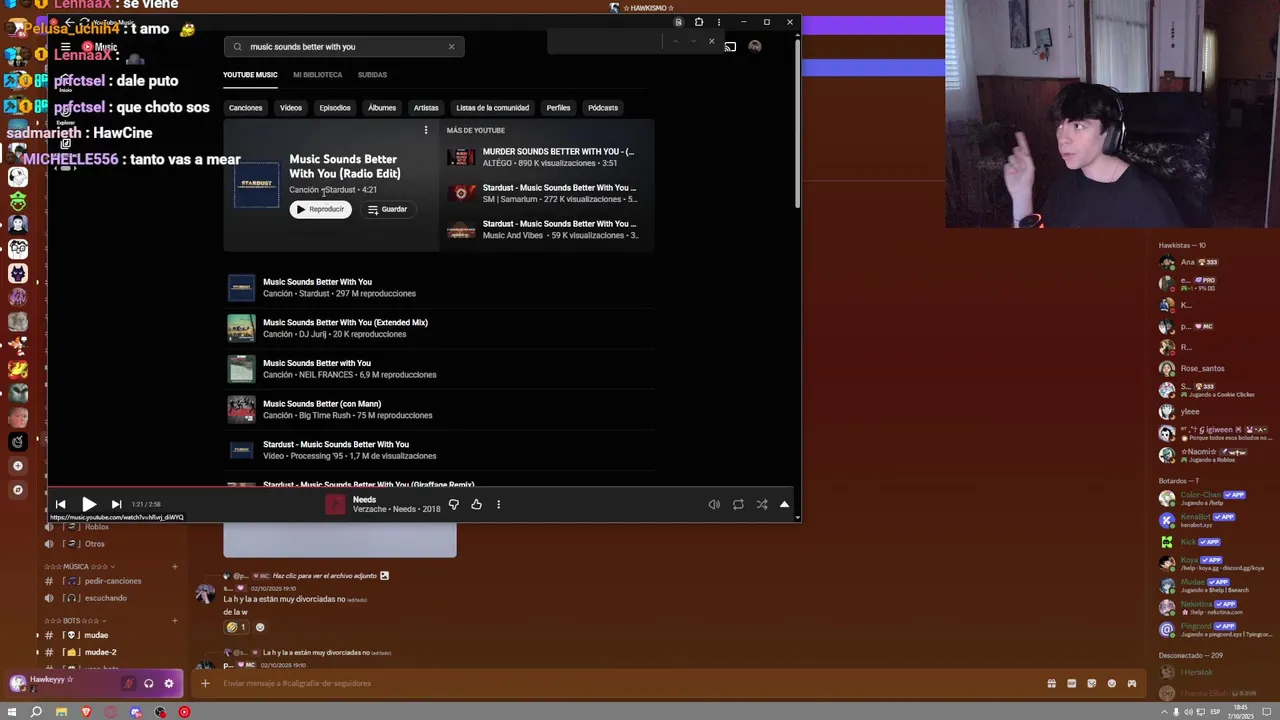Image resolution: width=1280 pixels, height=720 pixels.
Task: Open MURDER SOUNDS BETTER WITH YOU video
Action: click(548, 157)
